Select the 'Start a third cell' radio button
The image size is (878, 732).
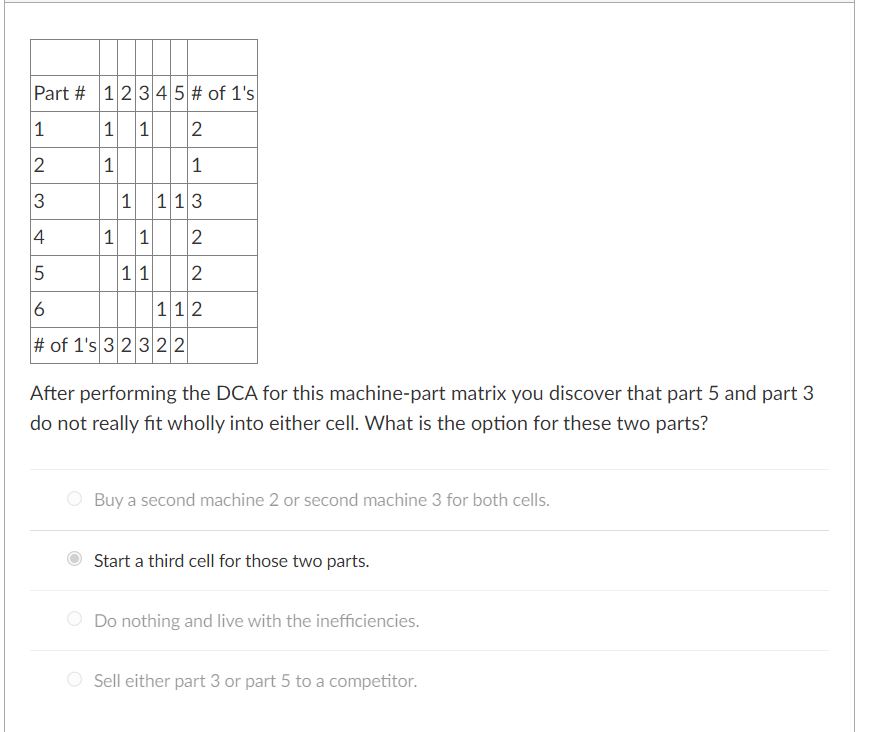[74, 561]
